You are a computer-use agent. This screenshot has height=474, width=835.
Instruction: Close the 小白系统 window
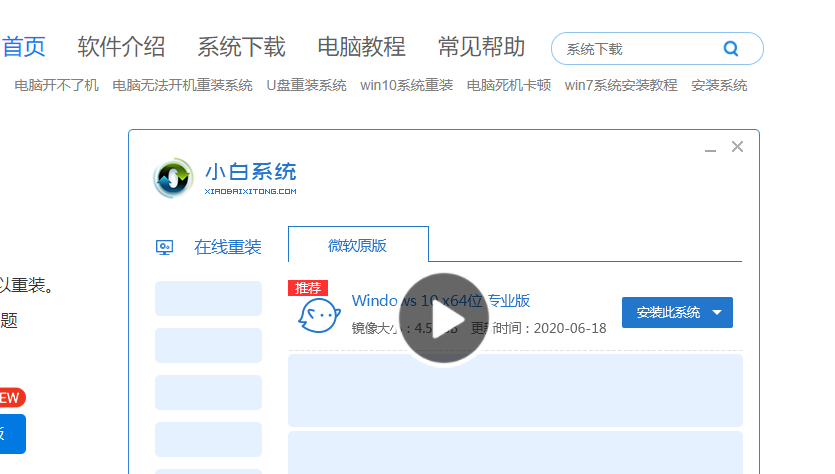pos(738,147)
